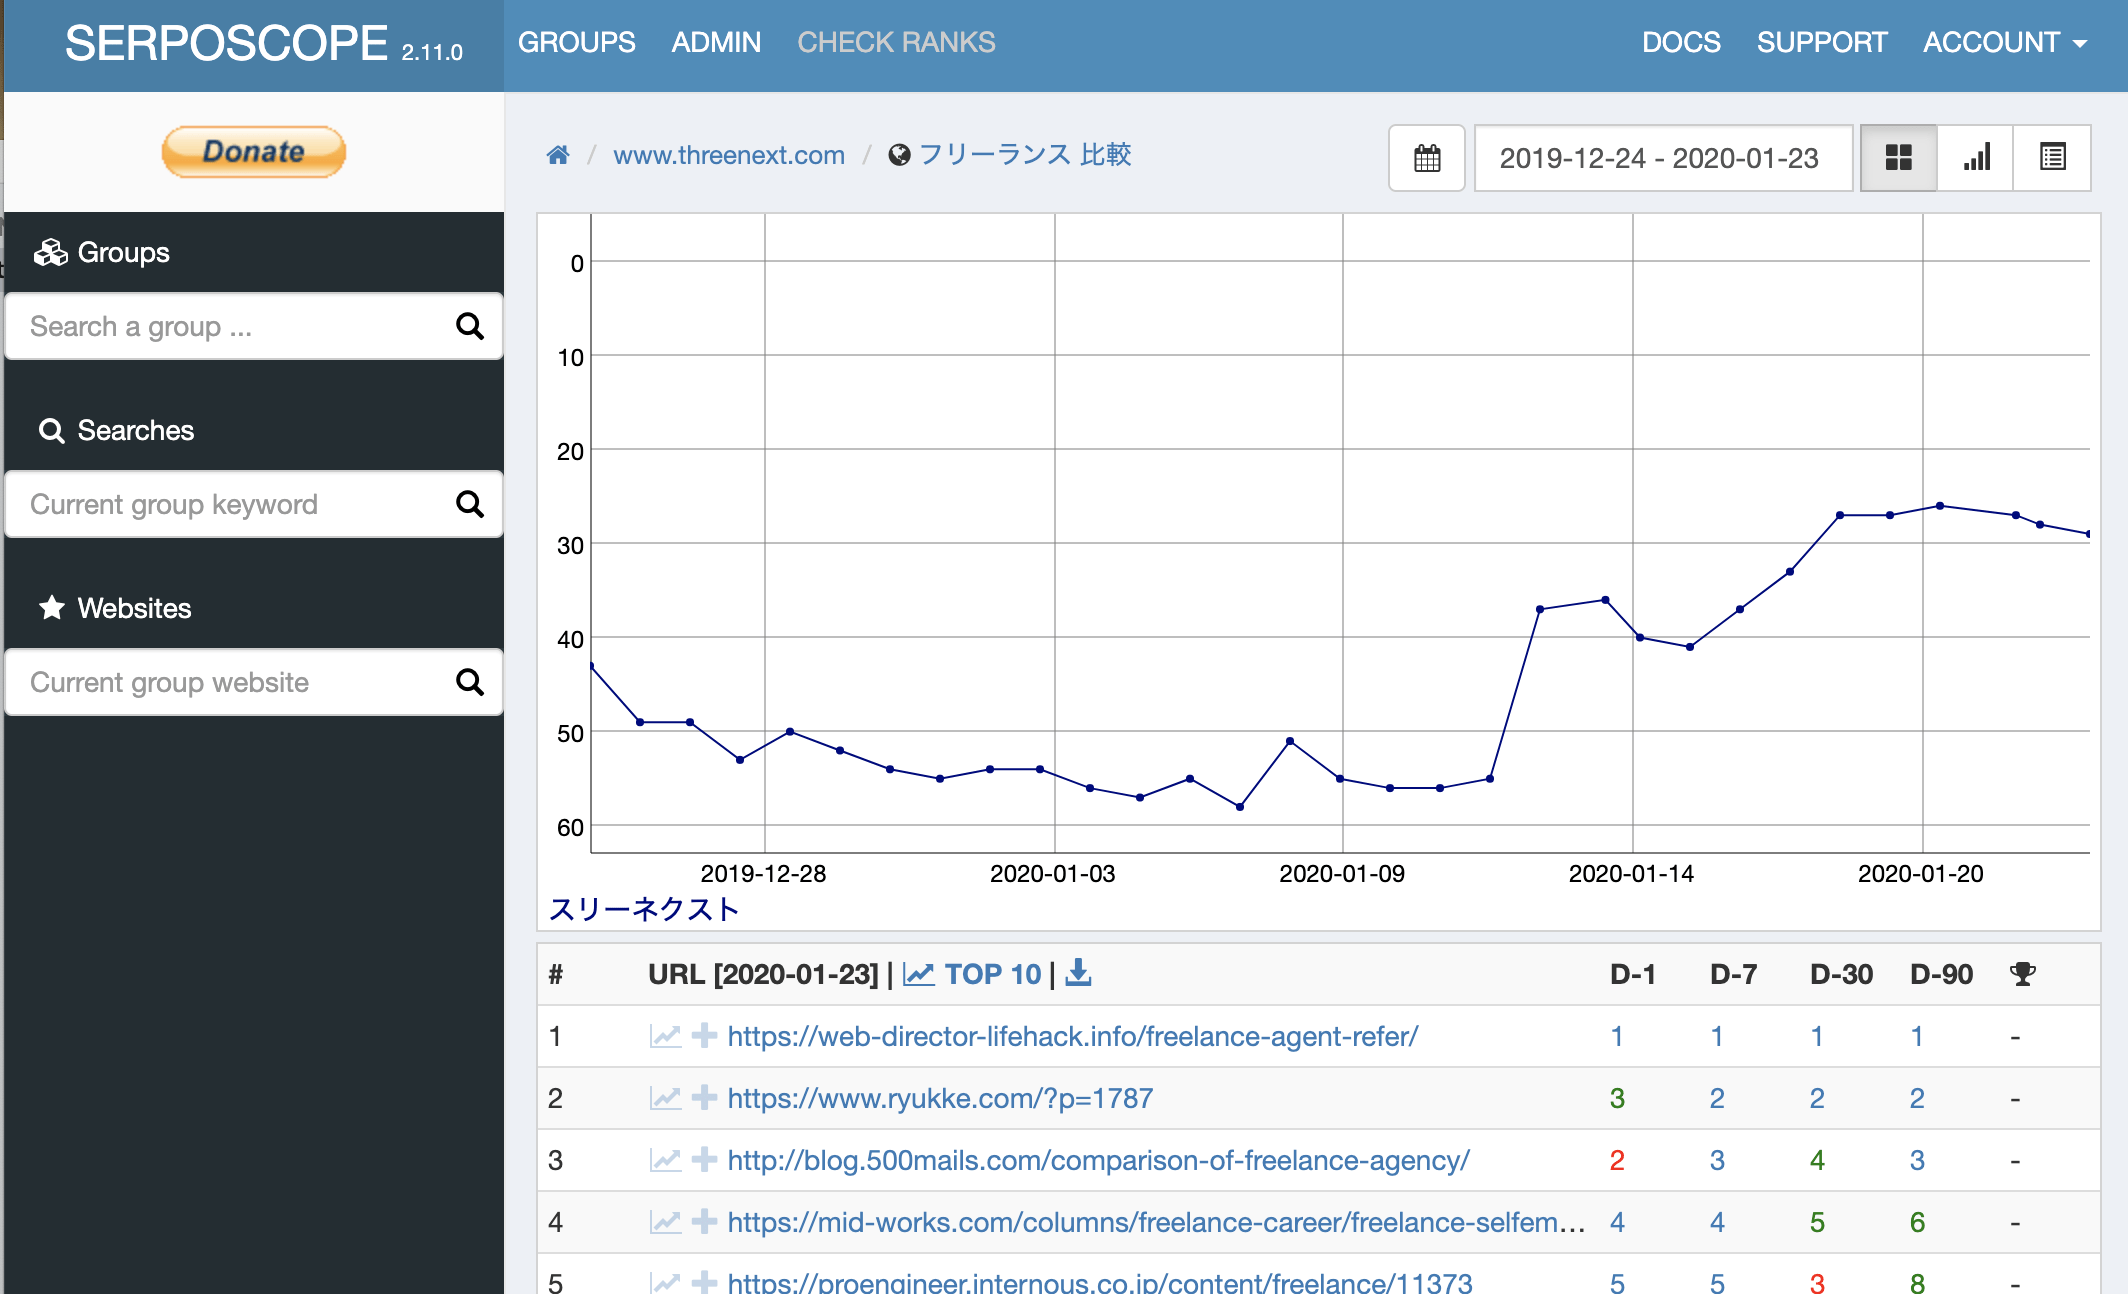Click the website search magnifier icon

click(x=470, y=682)
